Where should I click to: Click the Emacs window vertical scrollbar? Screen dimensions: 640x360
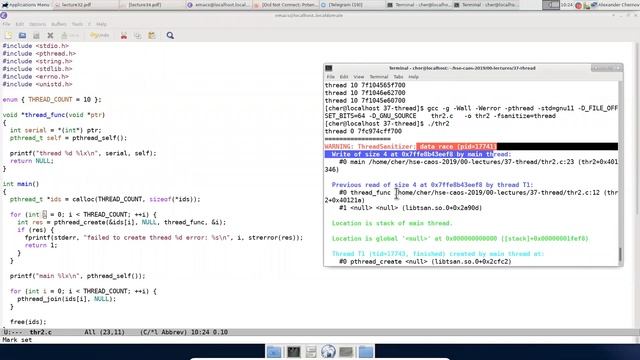point(637,184)
